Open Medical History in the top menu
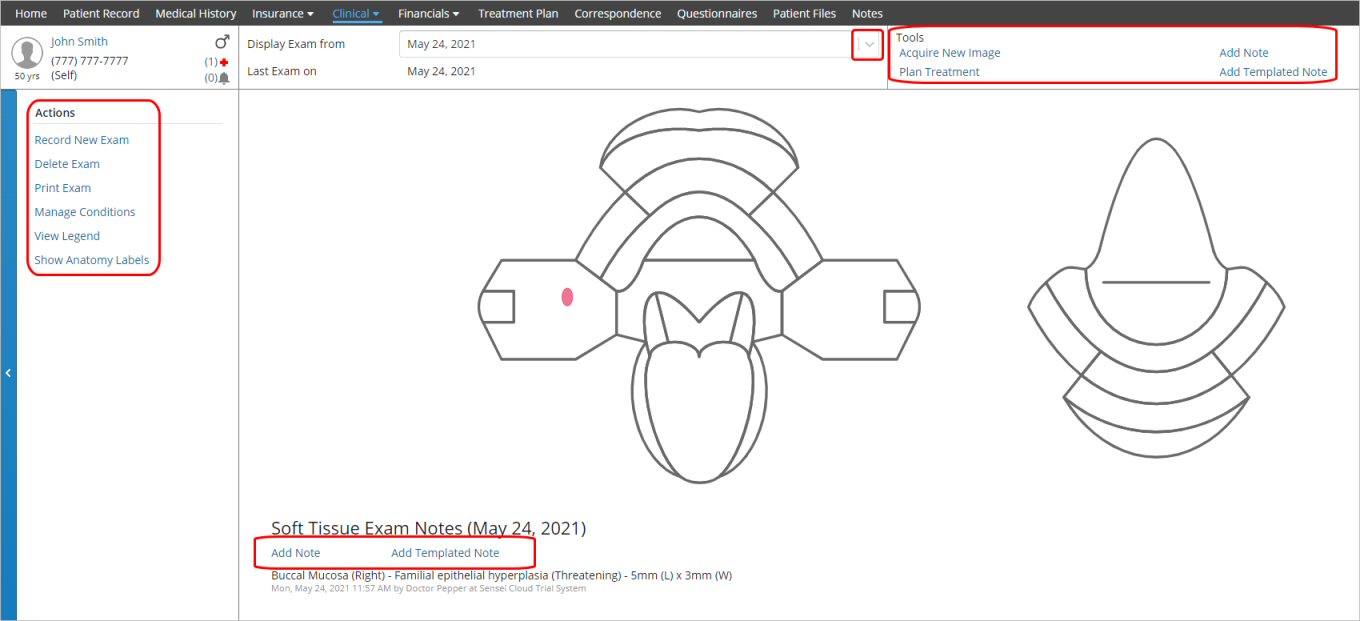The image size is (1360, 621). pyautogui.click(x=196, y=14)
